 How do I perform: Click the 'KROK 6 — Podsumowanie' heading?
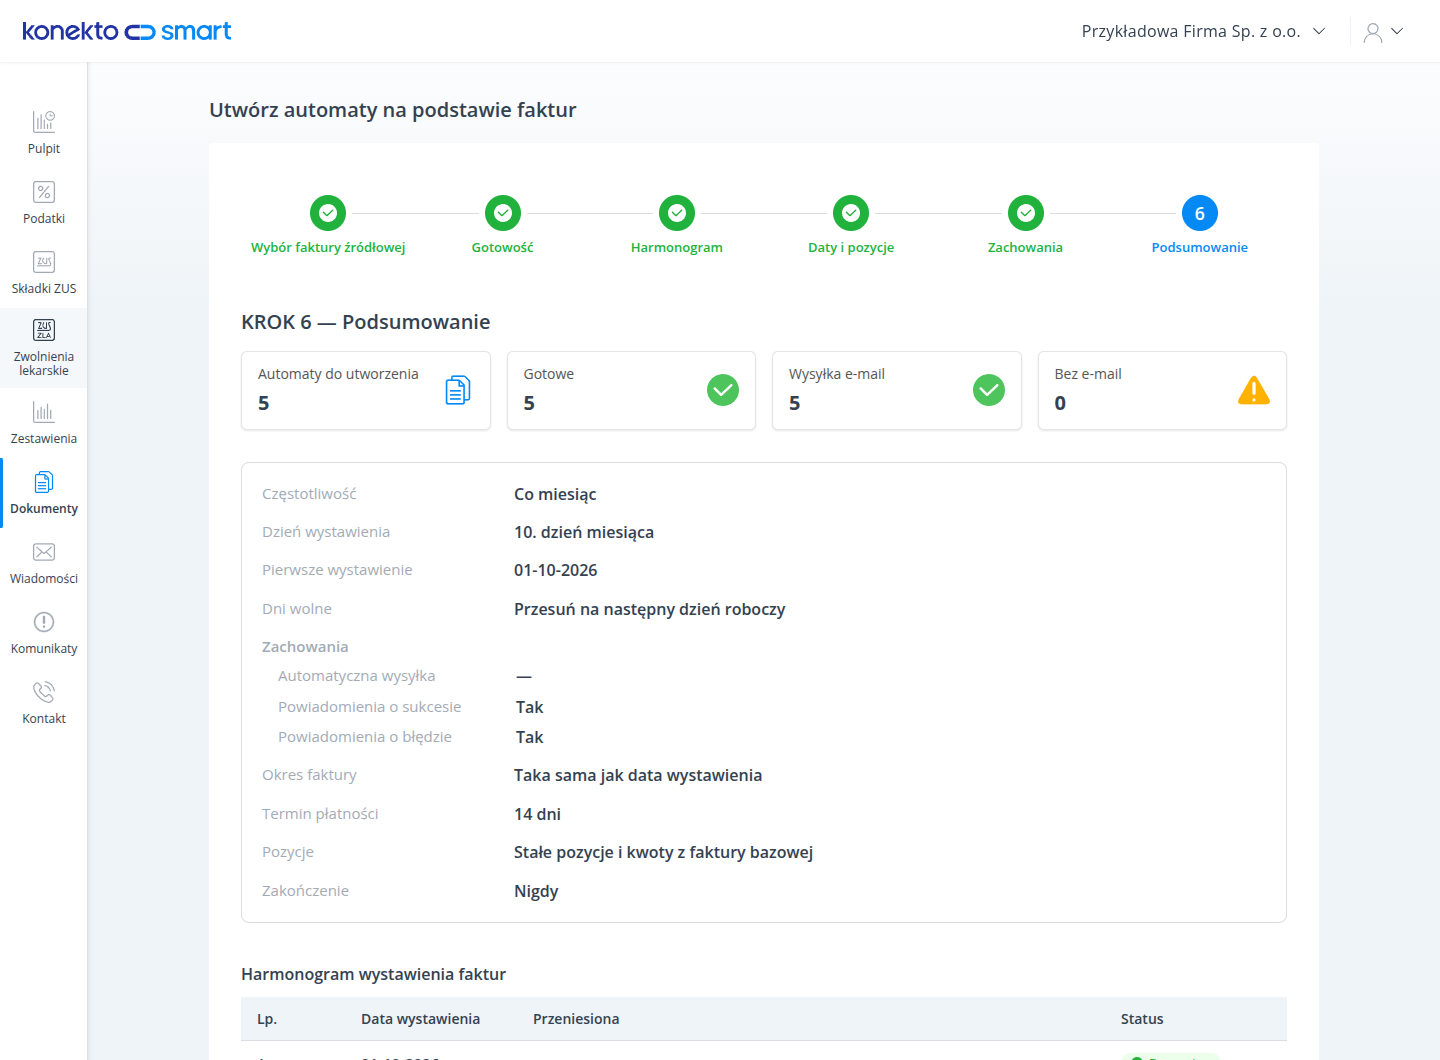pos(366,322)
